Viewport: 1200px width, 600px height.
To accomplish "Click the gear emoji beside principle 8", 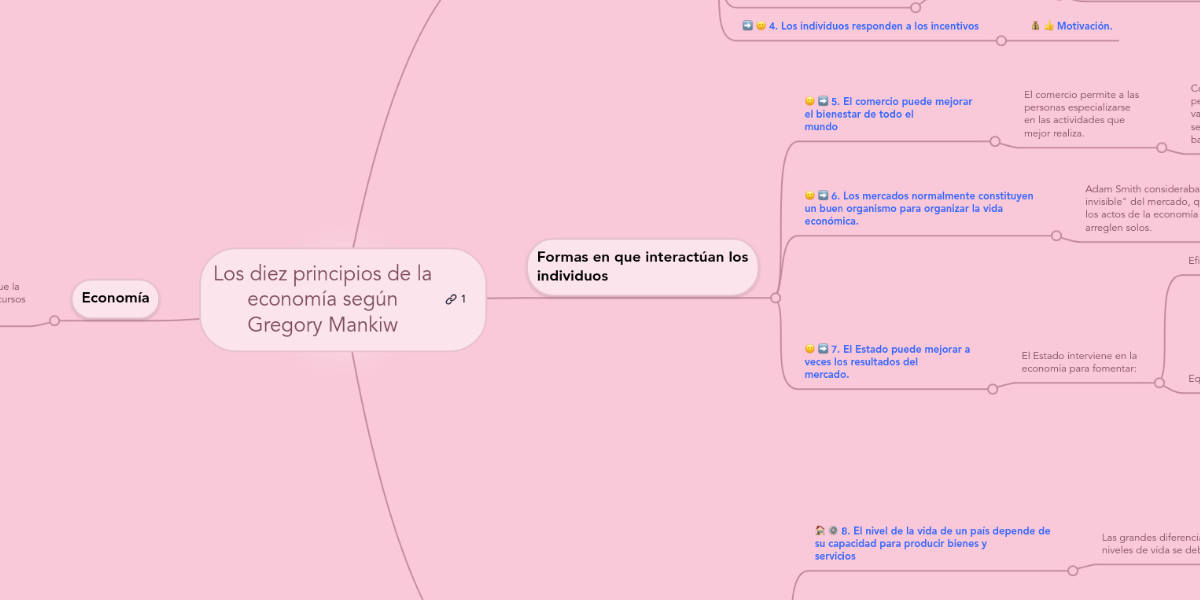I will [x=833, y=531].
